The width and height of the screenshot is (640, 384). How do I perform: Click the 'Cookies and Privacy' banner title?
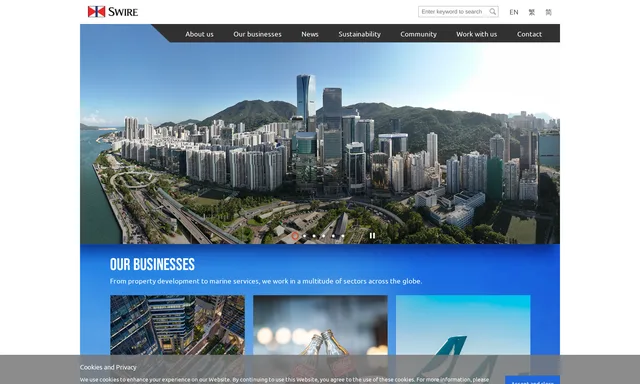pos(108,367)
